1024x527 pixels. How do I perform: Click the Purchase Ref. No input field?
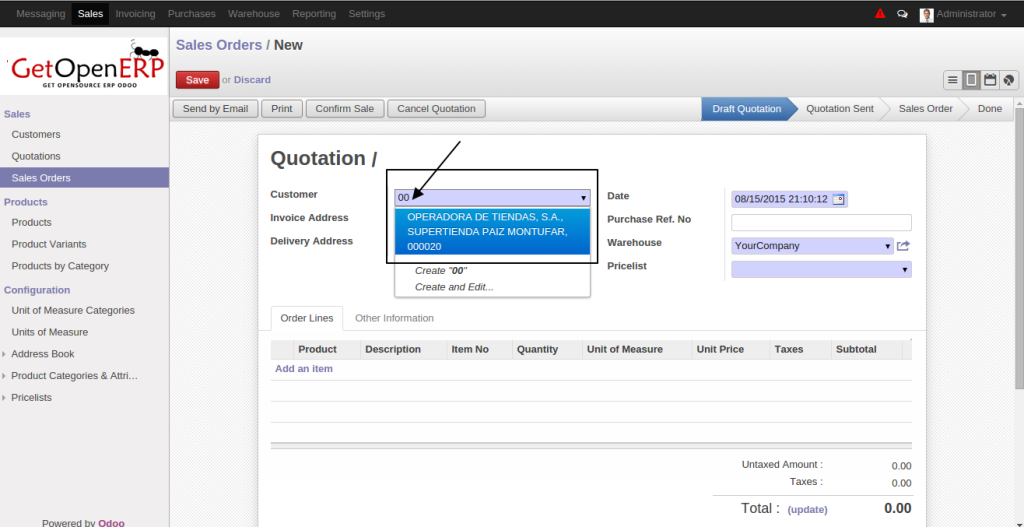(821, 222)
